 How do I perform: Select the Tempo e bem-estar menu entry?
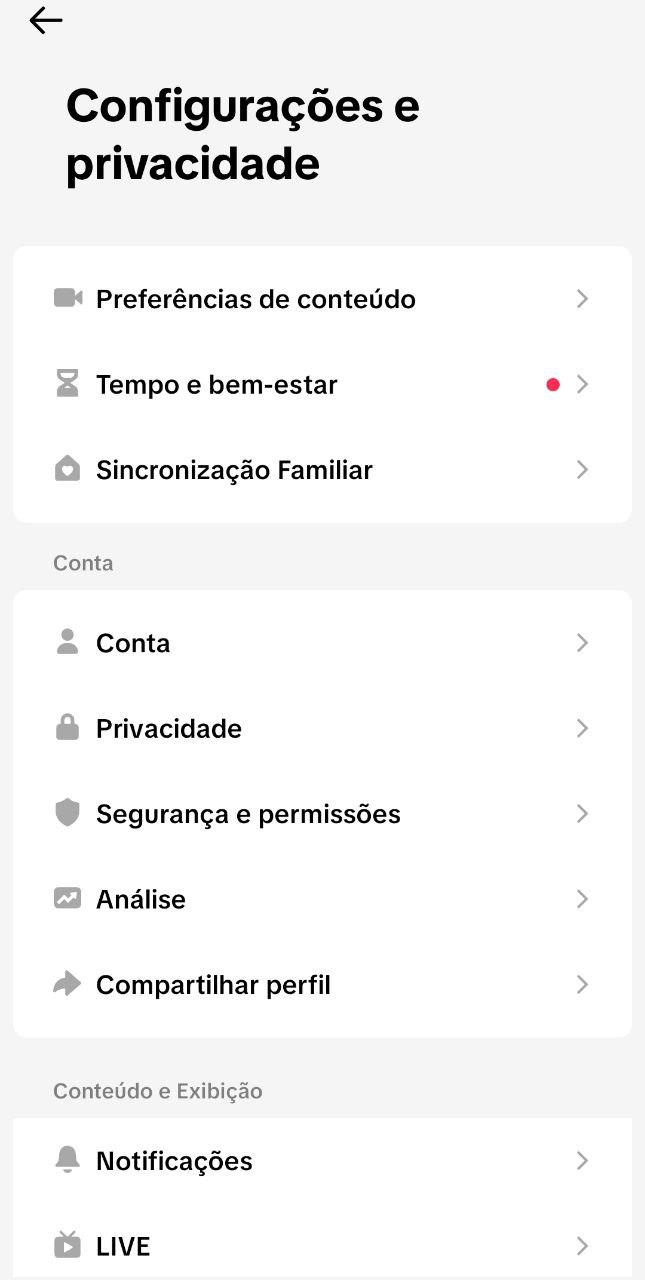click(x=216, y=384)
